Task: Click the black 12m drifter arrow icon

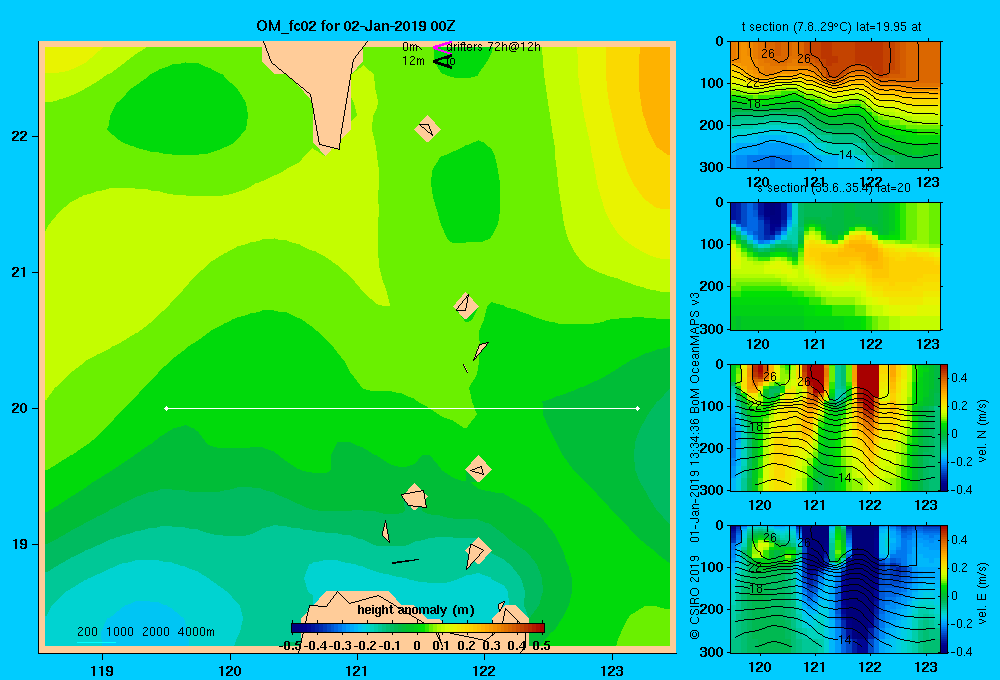Action: (443, 61)
